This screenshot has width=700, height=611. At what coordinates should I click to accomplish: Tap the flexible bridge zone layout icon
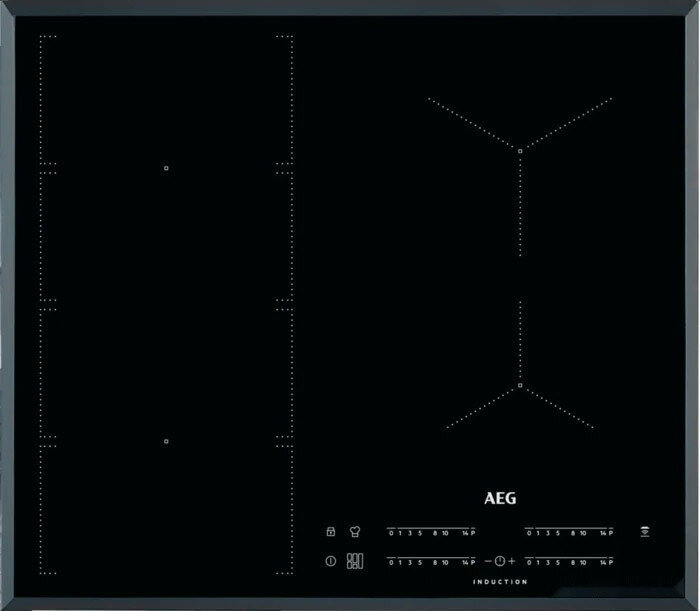tap(355, 561)
